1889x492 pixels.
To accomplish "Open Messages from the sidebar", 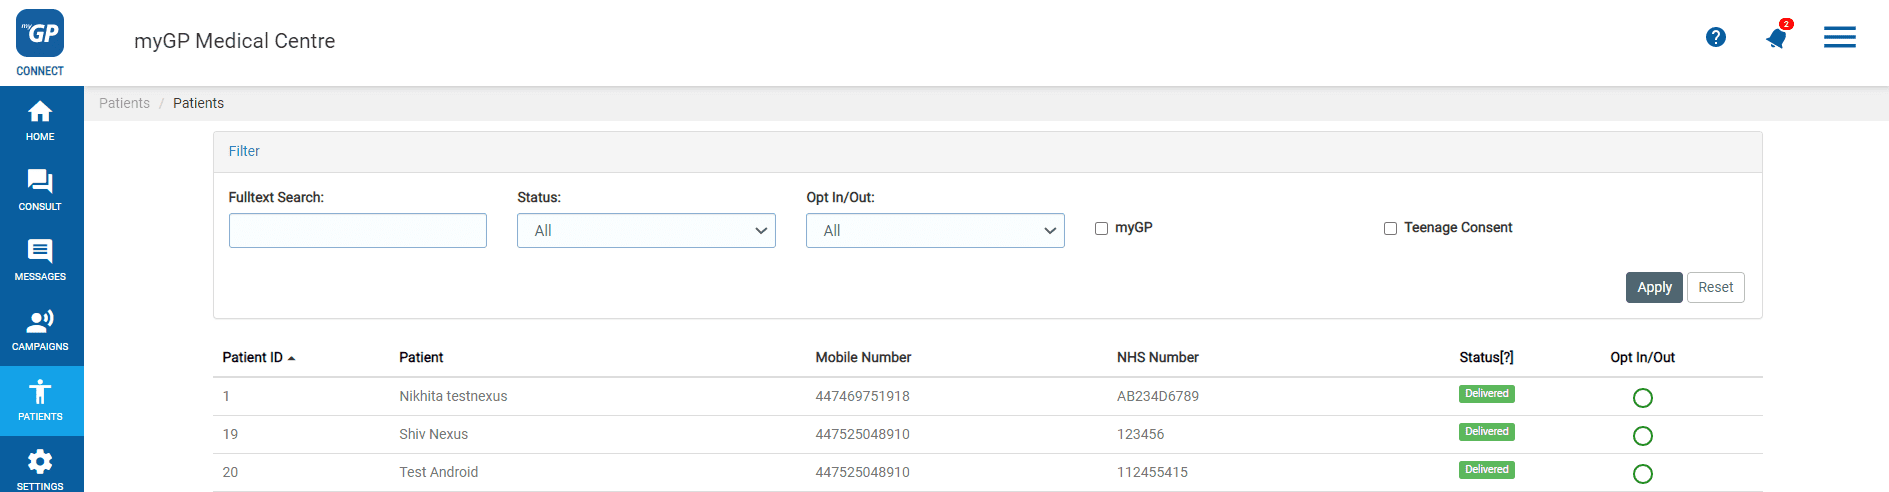I will [x=40, y=260].
